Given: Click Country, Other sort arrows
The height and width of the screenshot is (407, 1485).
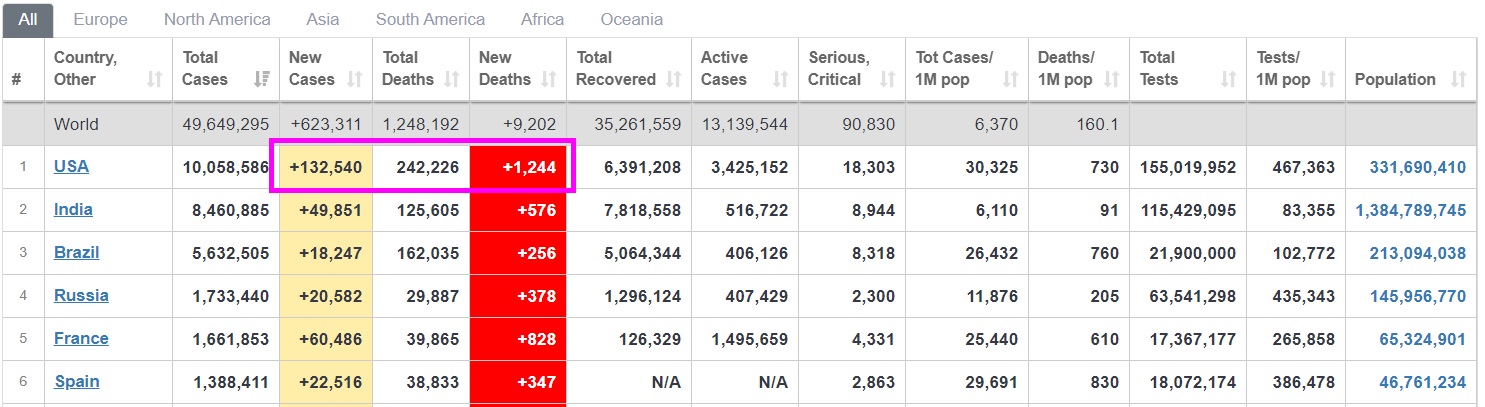Looking at the screenshot, I should (x=154, y=79).
